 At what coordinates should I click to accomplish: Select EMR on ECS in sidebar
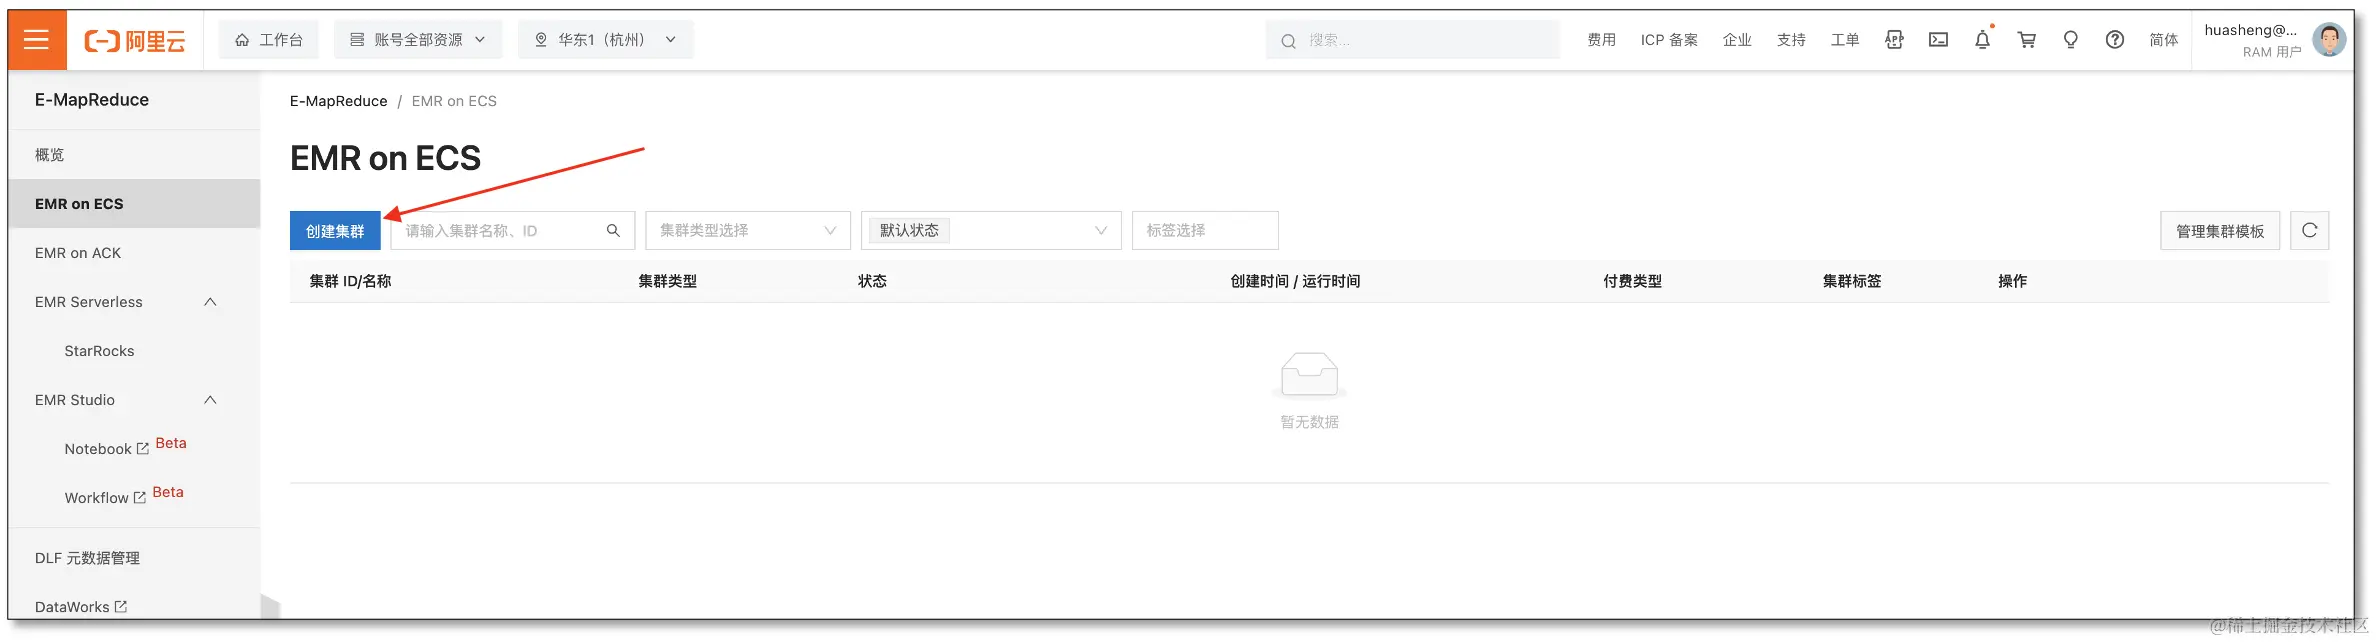(134, 204)
